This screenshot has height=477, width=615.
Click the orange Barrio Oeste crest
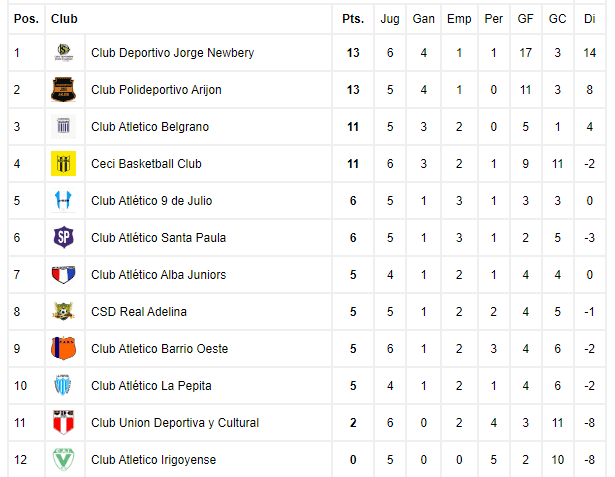tap(64, 348)
